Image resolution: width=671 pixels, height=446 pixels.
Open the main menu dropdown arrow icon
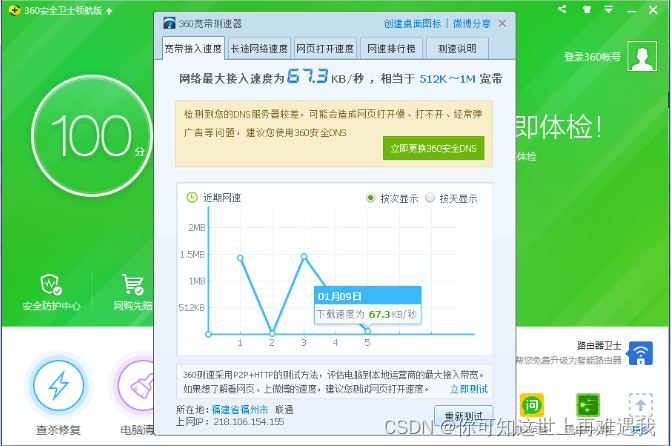pyautogui.click(x=609, y=9)
